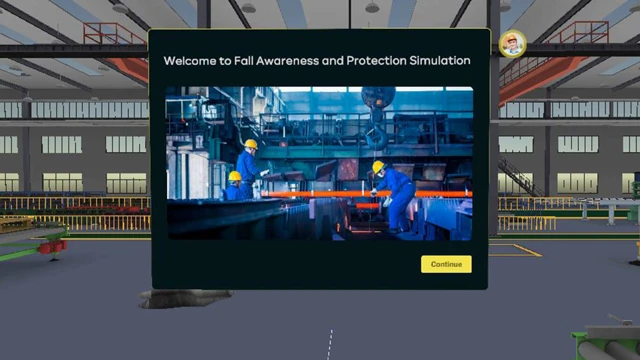Click the glowing orange steel bar in photo
Screen dimensions: 640x360
pos(366,194)
